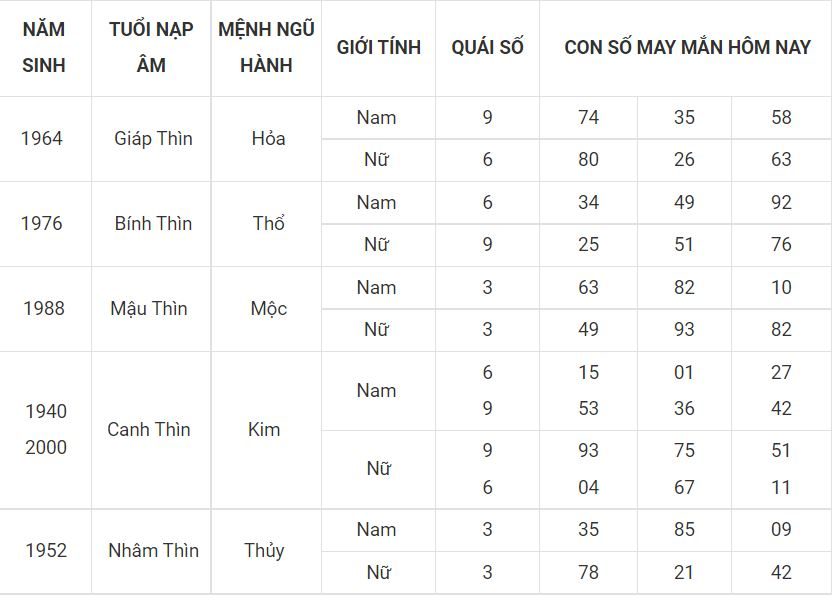Click the Giáp Thìn cell
Image resolution: width=836 pixels, height=600 pixels.
point(153,139)
